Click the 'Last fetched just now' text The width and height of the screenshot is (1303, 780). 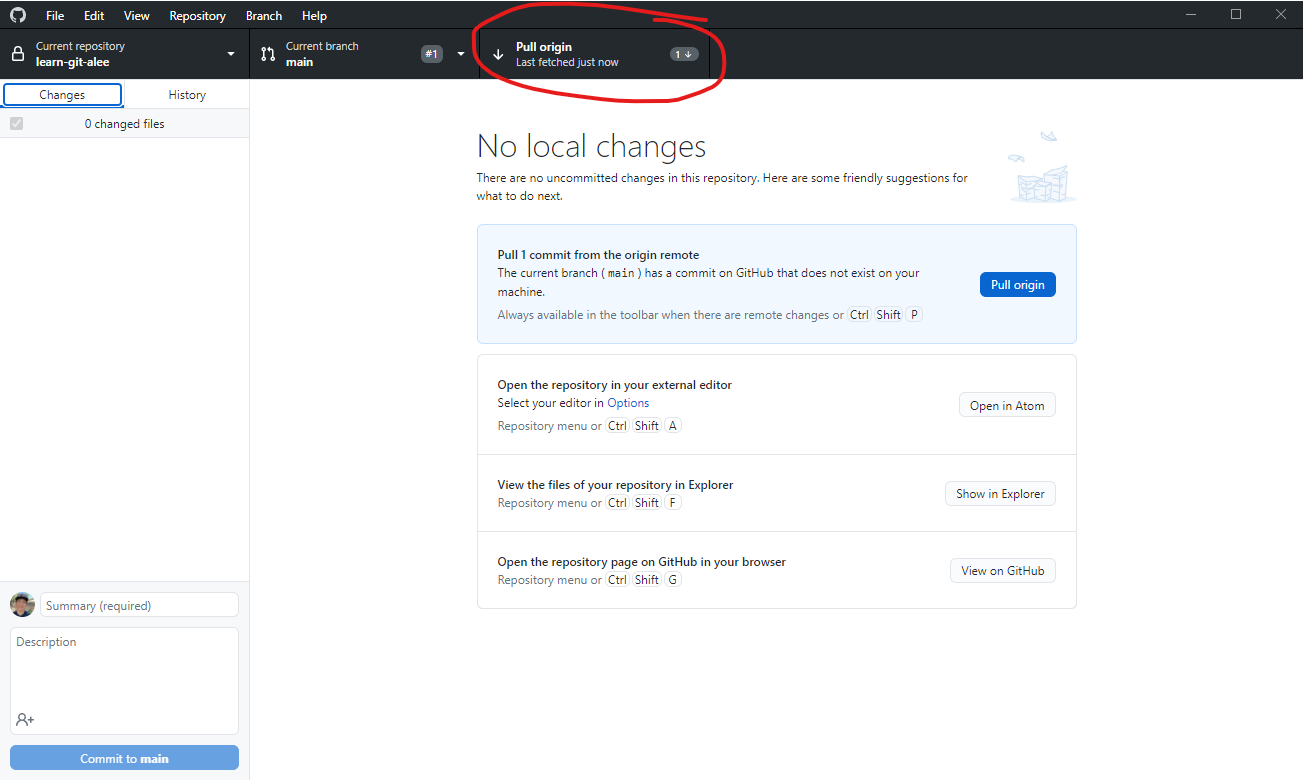pos(567,62)
